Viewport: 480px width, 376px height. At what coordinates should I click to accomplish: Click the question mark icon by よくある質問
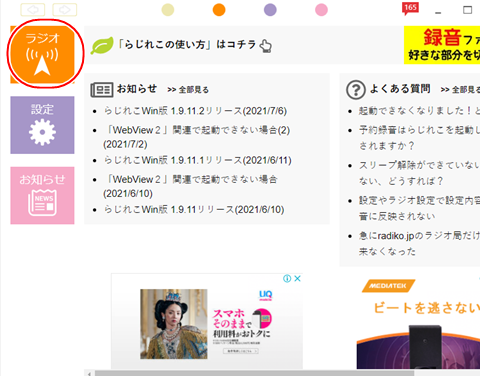[x=356, y=90]
